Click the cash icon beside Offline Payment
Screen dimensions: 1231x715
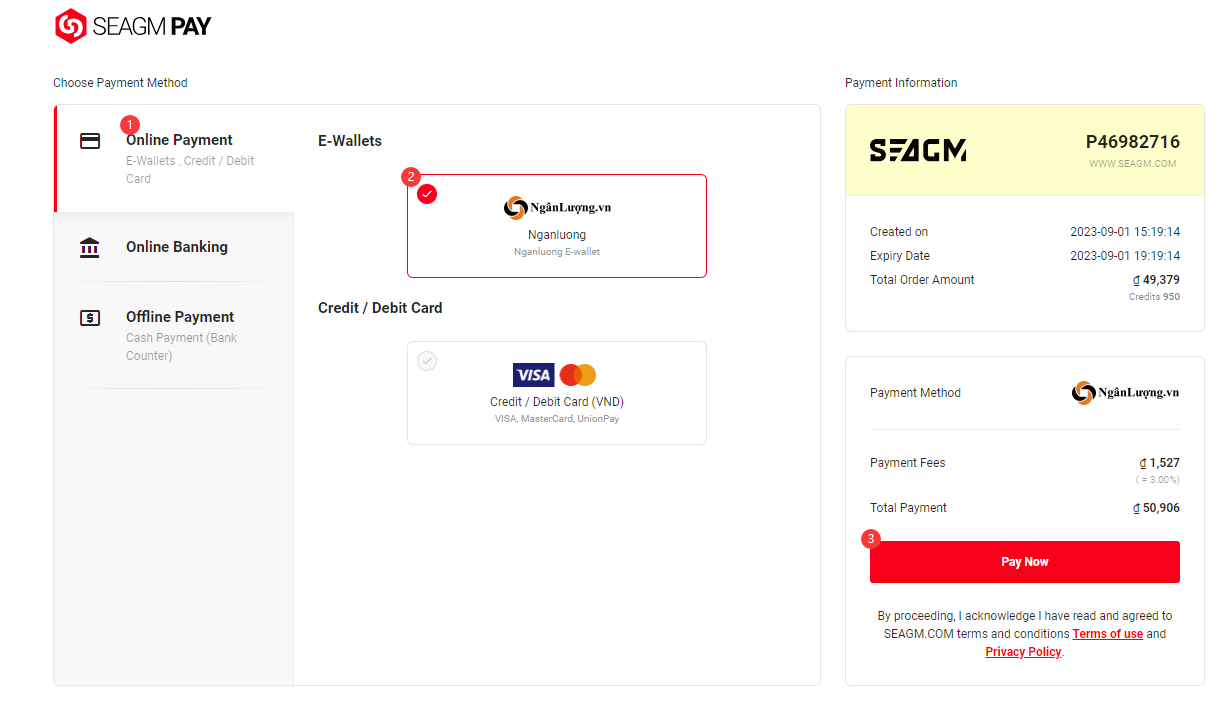click(90, 318)
